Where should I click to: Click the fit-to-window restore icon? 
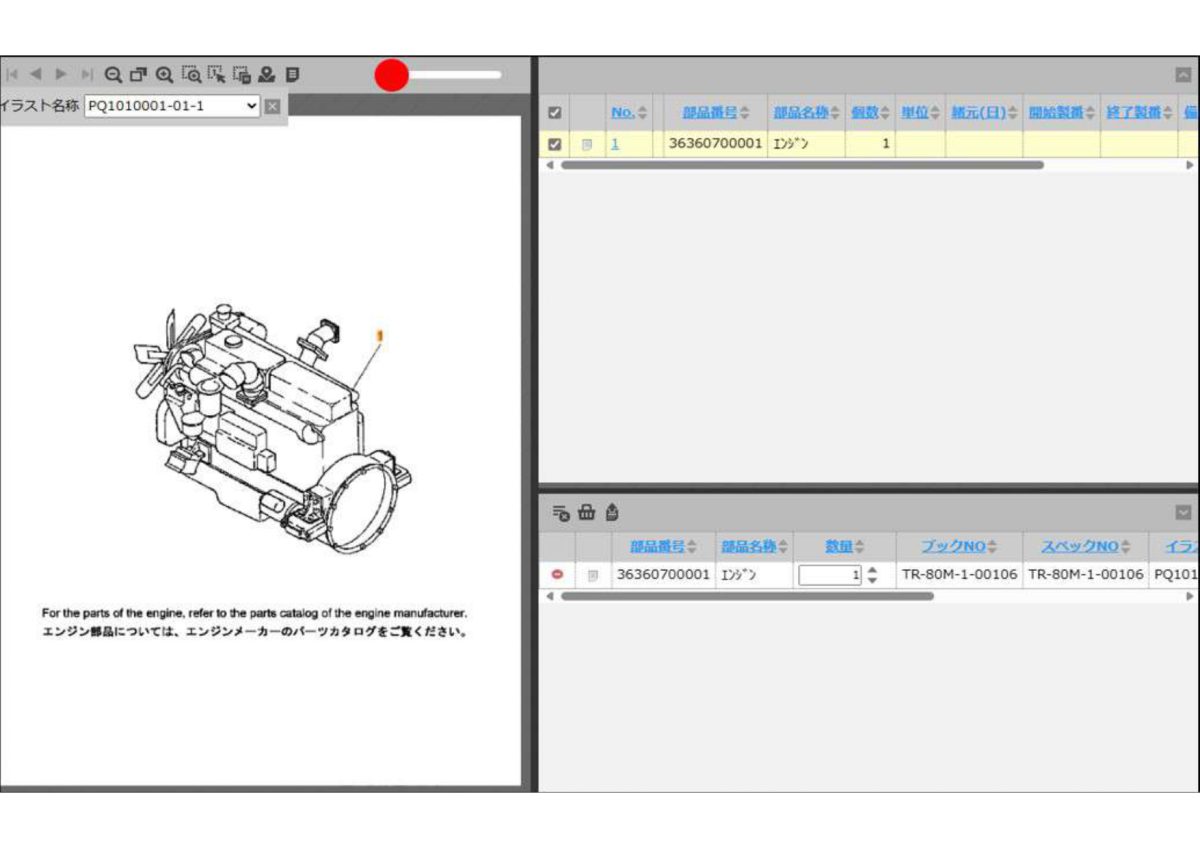[138, 74]
